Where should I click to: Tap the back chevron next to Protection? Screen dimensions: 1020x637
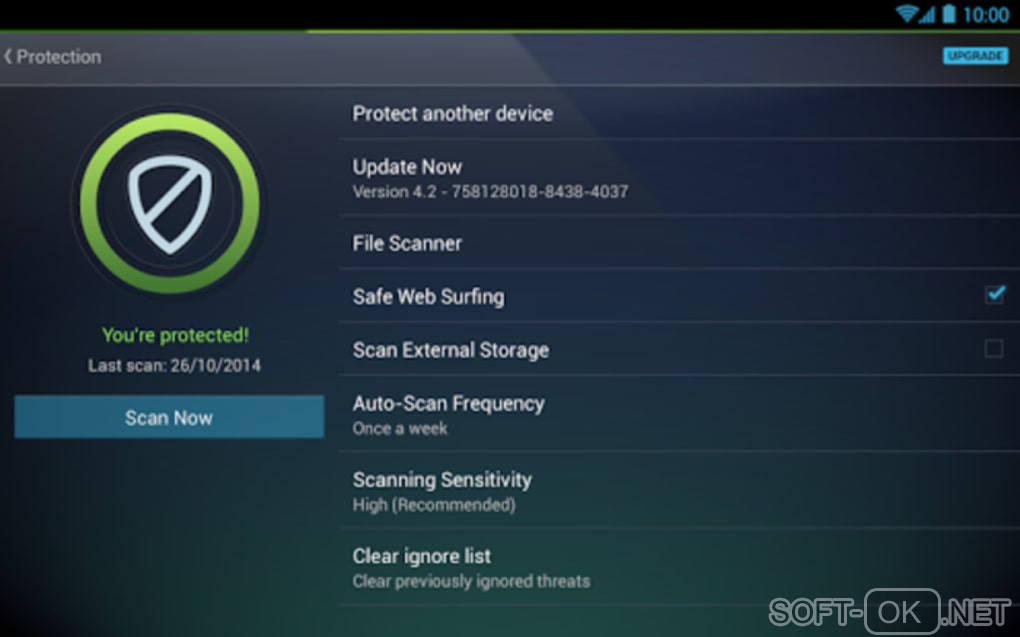(8, 57)
